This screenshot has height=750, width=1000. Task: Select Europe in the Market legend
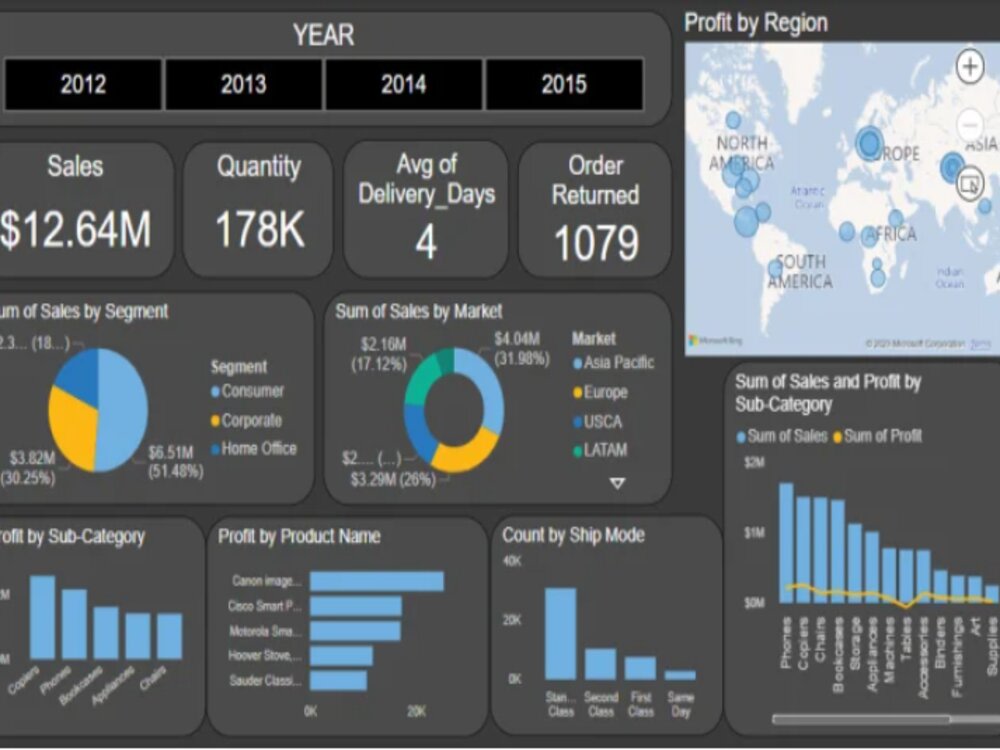pos(600,392)
